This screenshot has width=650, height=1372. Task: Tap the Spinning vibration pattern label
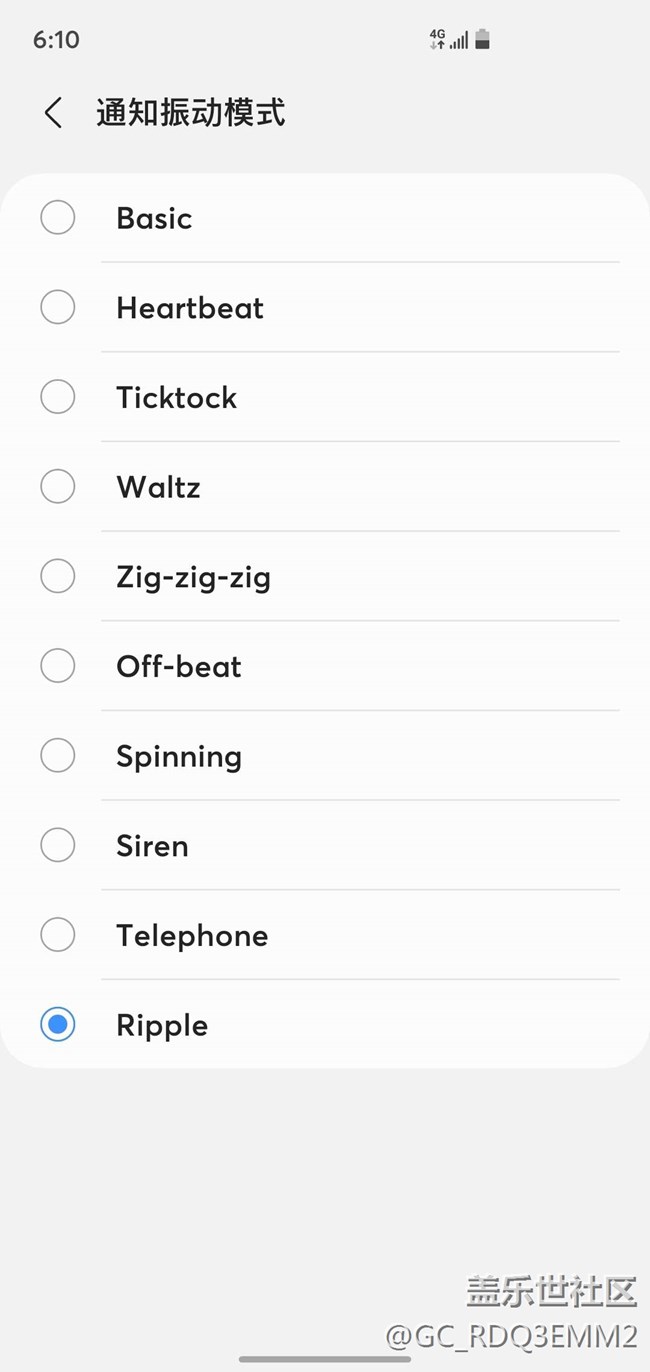click(179, 757)
